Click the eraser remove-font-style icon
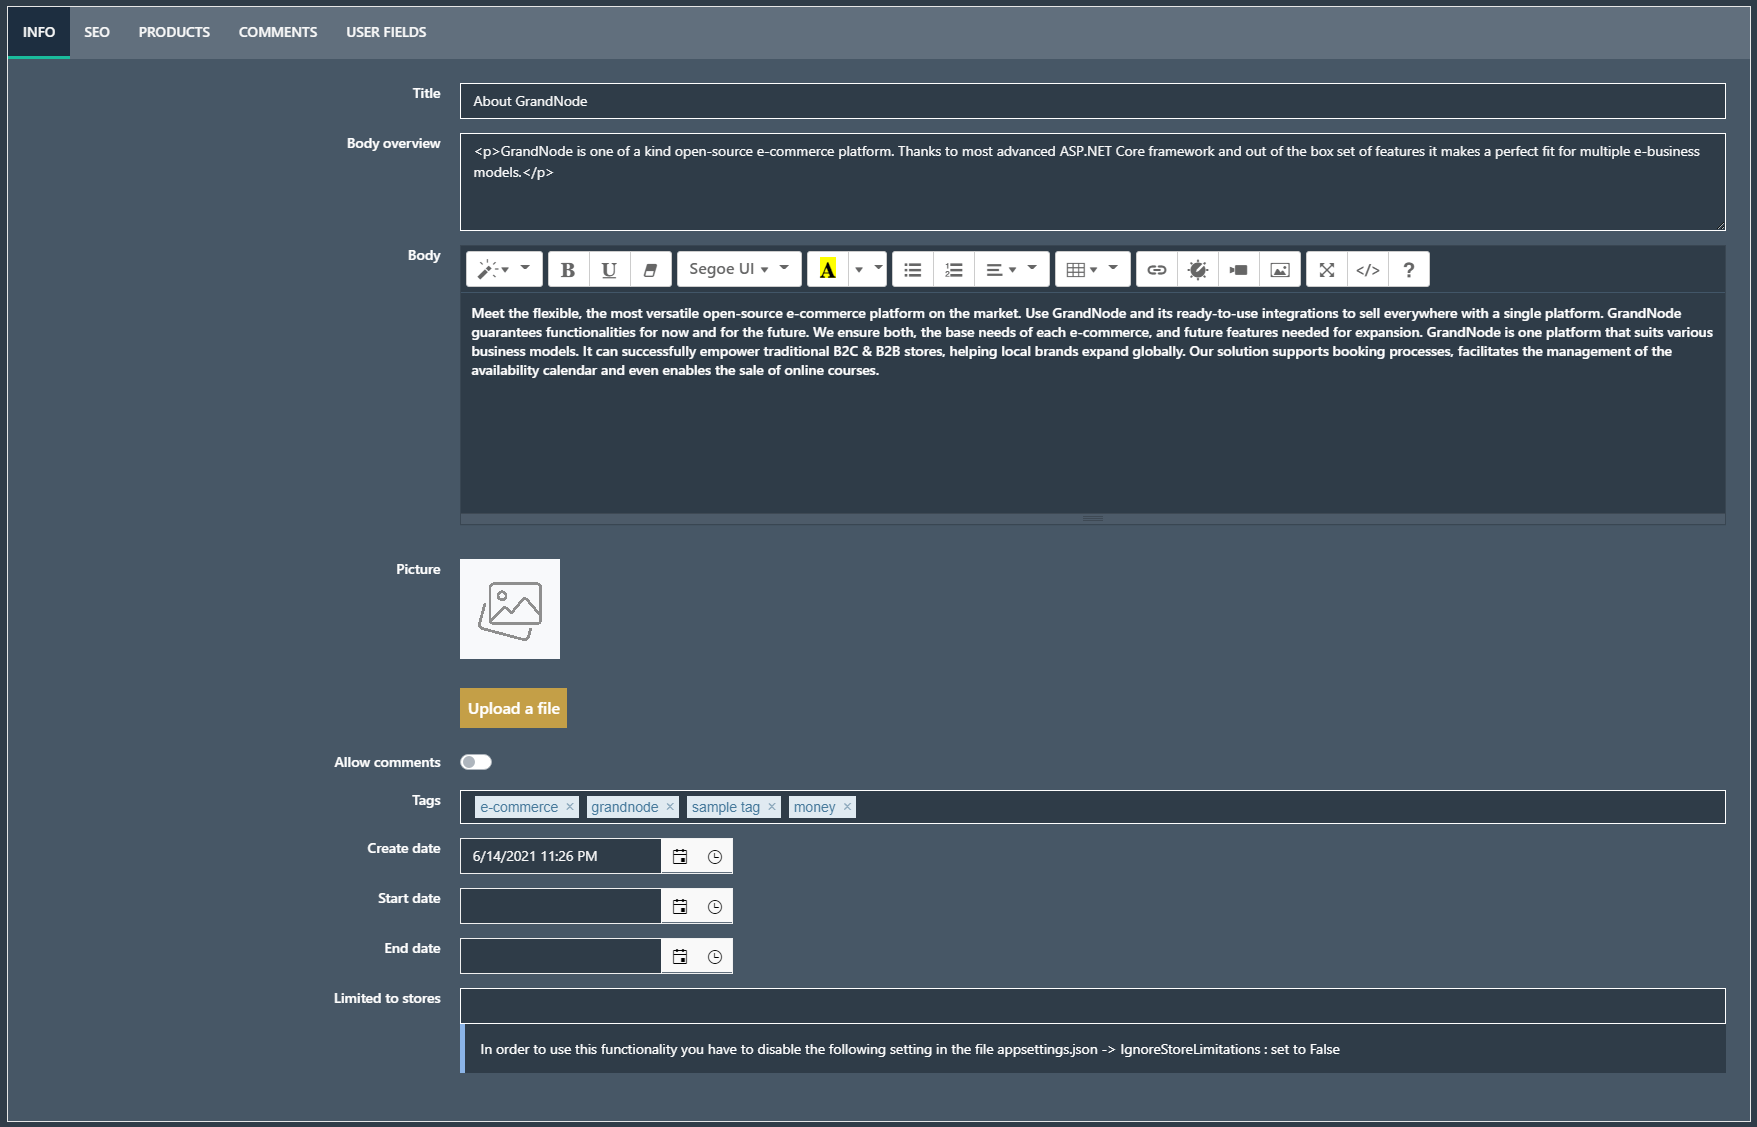This screenshot has height=1127, width=1757. click(650, 269)
